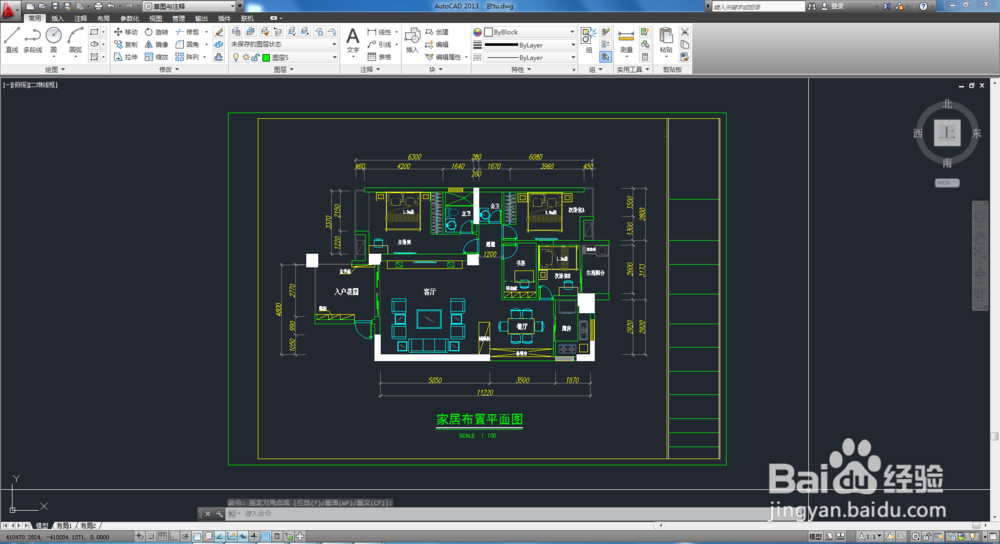Select the Circle (圆) drawing tool

pos(54,40)
